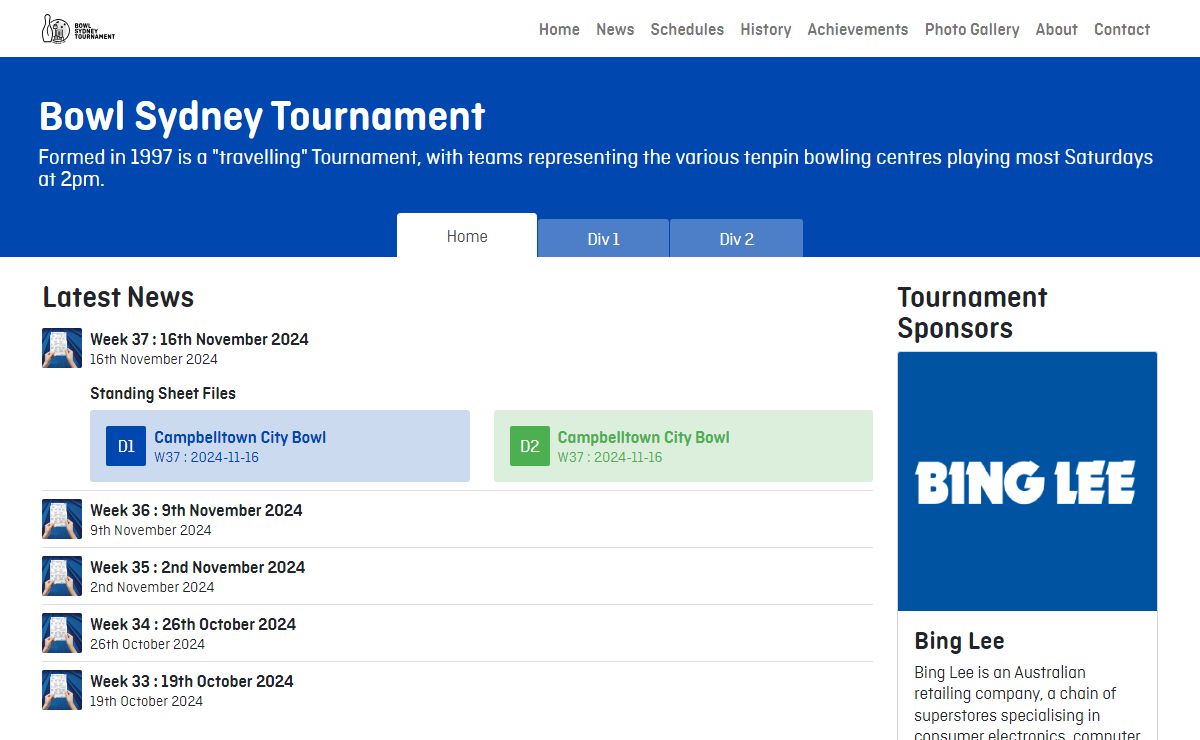Click the Week 36 news thumbnail icon

[62, 519]
